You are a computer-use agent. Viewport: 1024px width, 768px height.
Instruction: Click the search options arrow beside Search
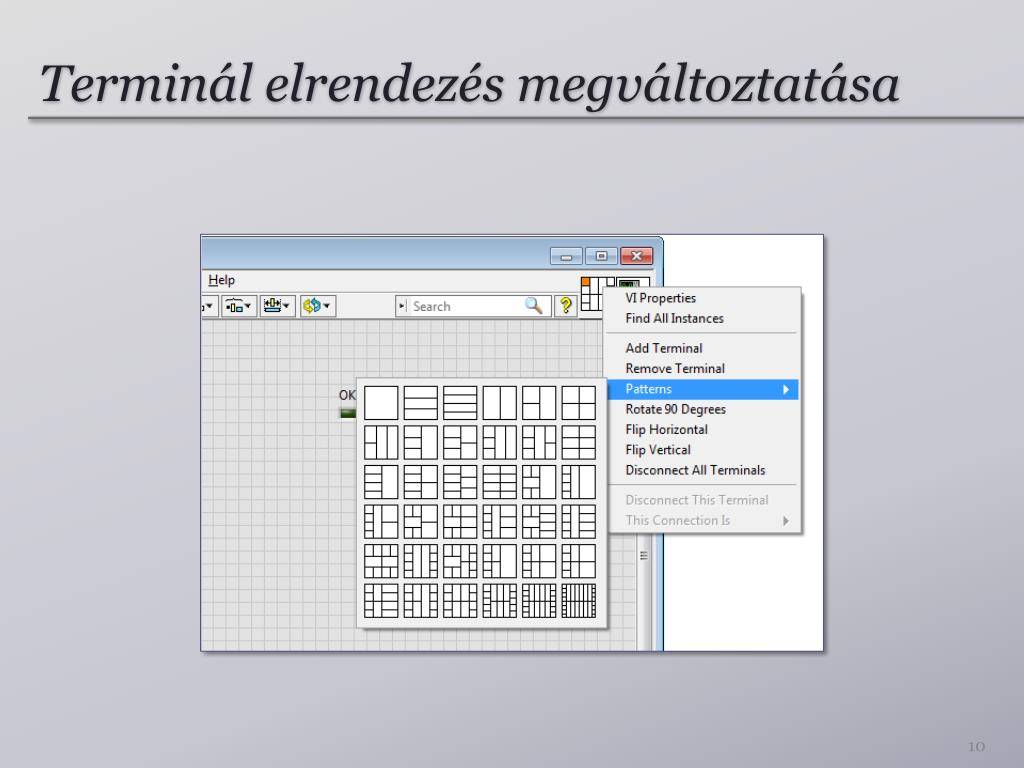tap(402, 306)
